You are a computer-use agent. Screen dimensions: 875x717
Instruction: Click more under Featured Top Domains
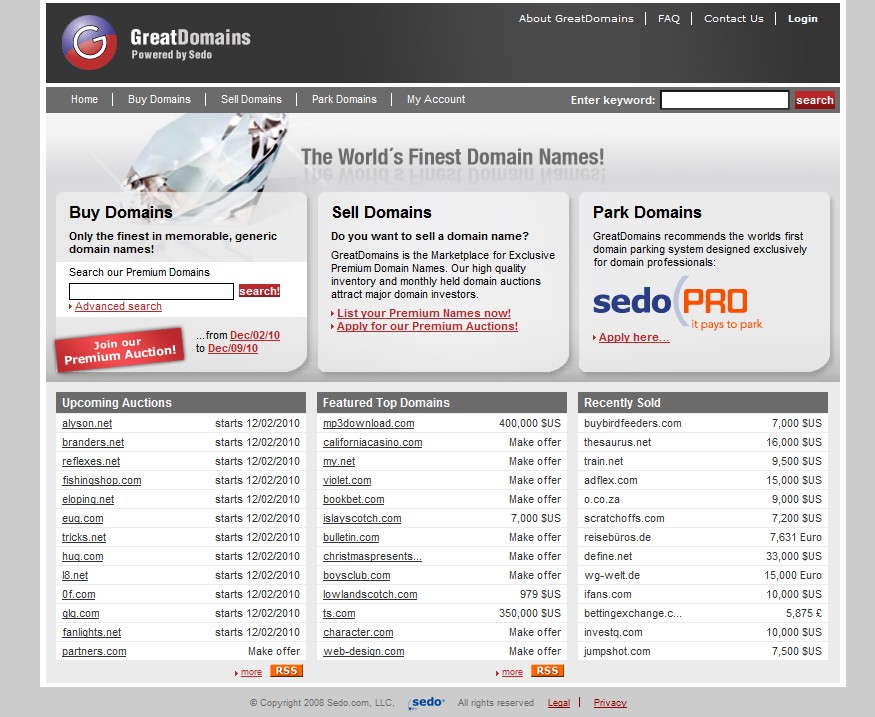tap(512, 672)
